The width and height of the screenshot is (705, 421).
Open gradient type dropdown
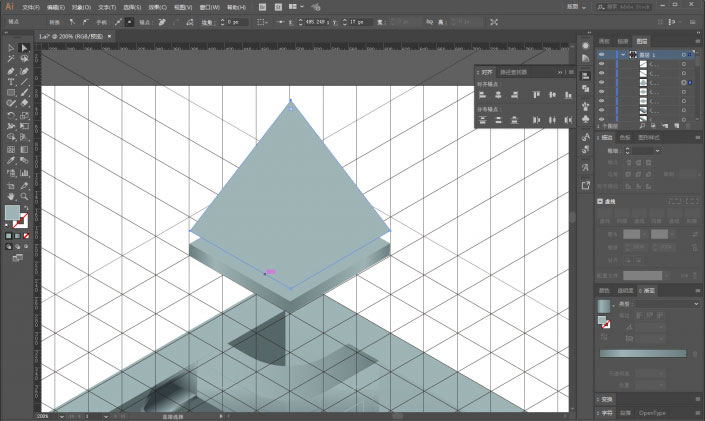coord(696,304)
